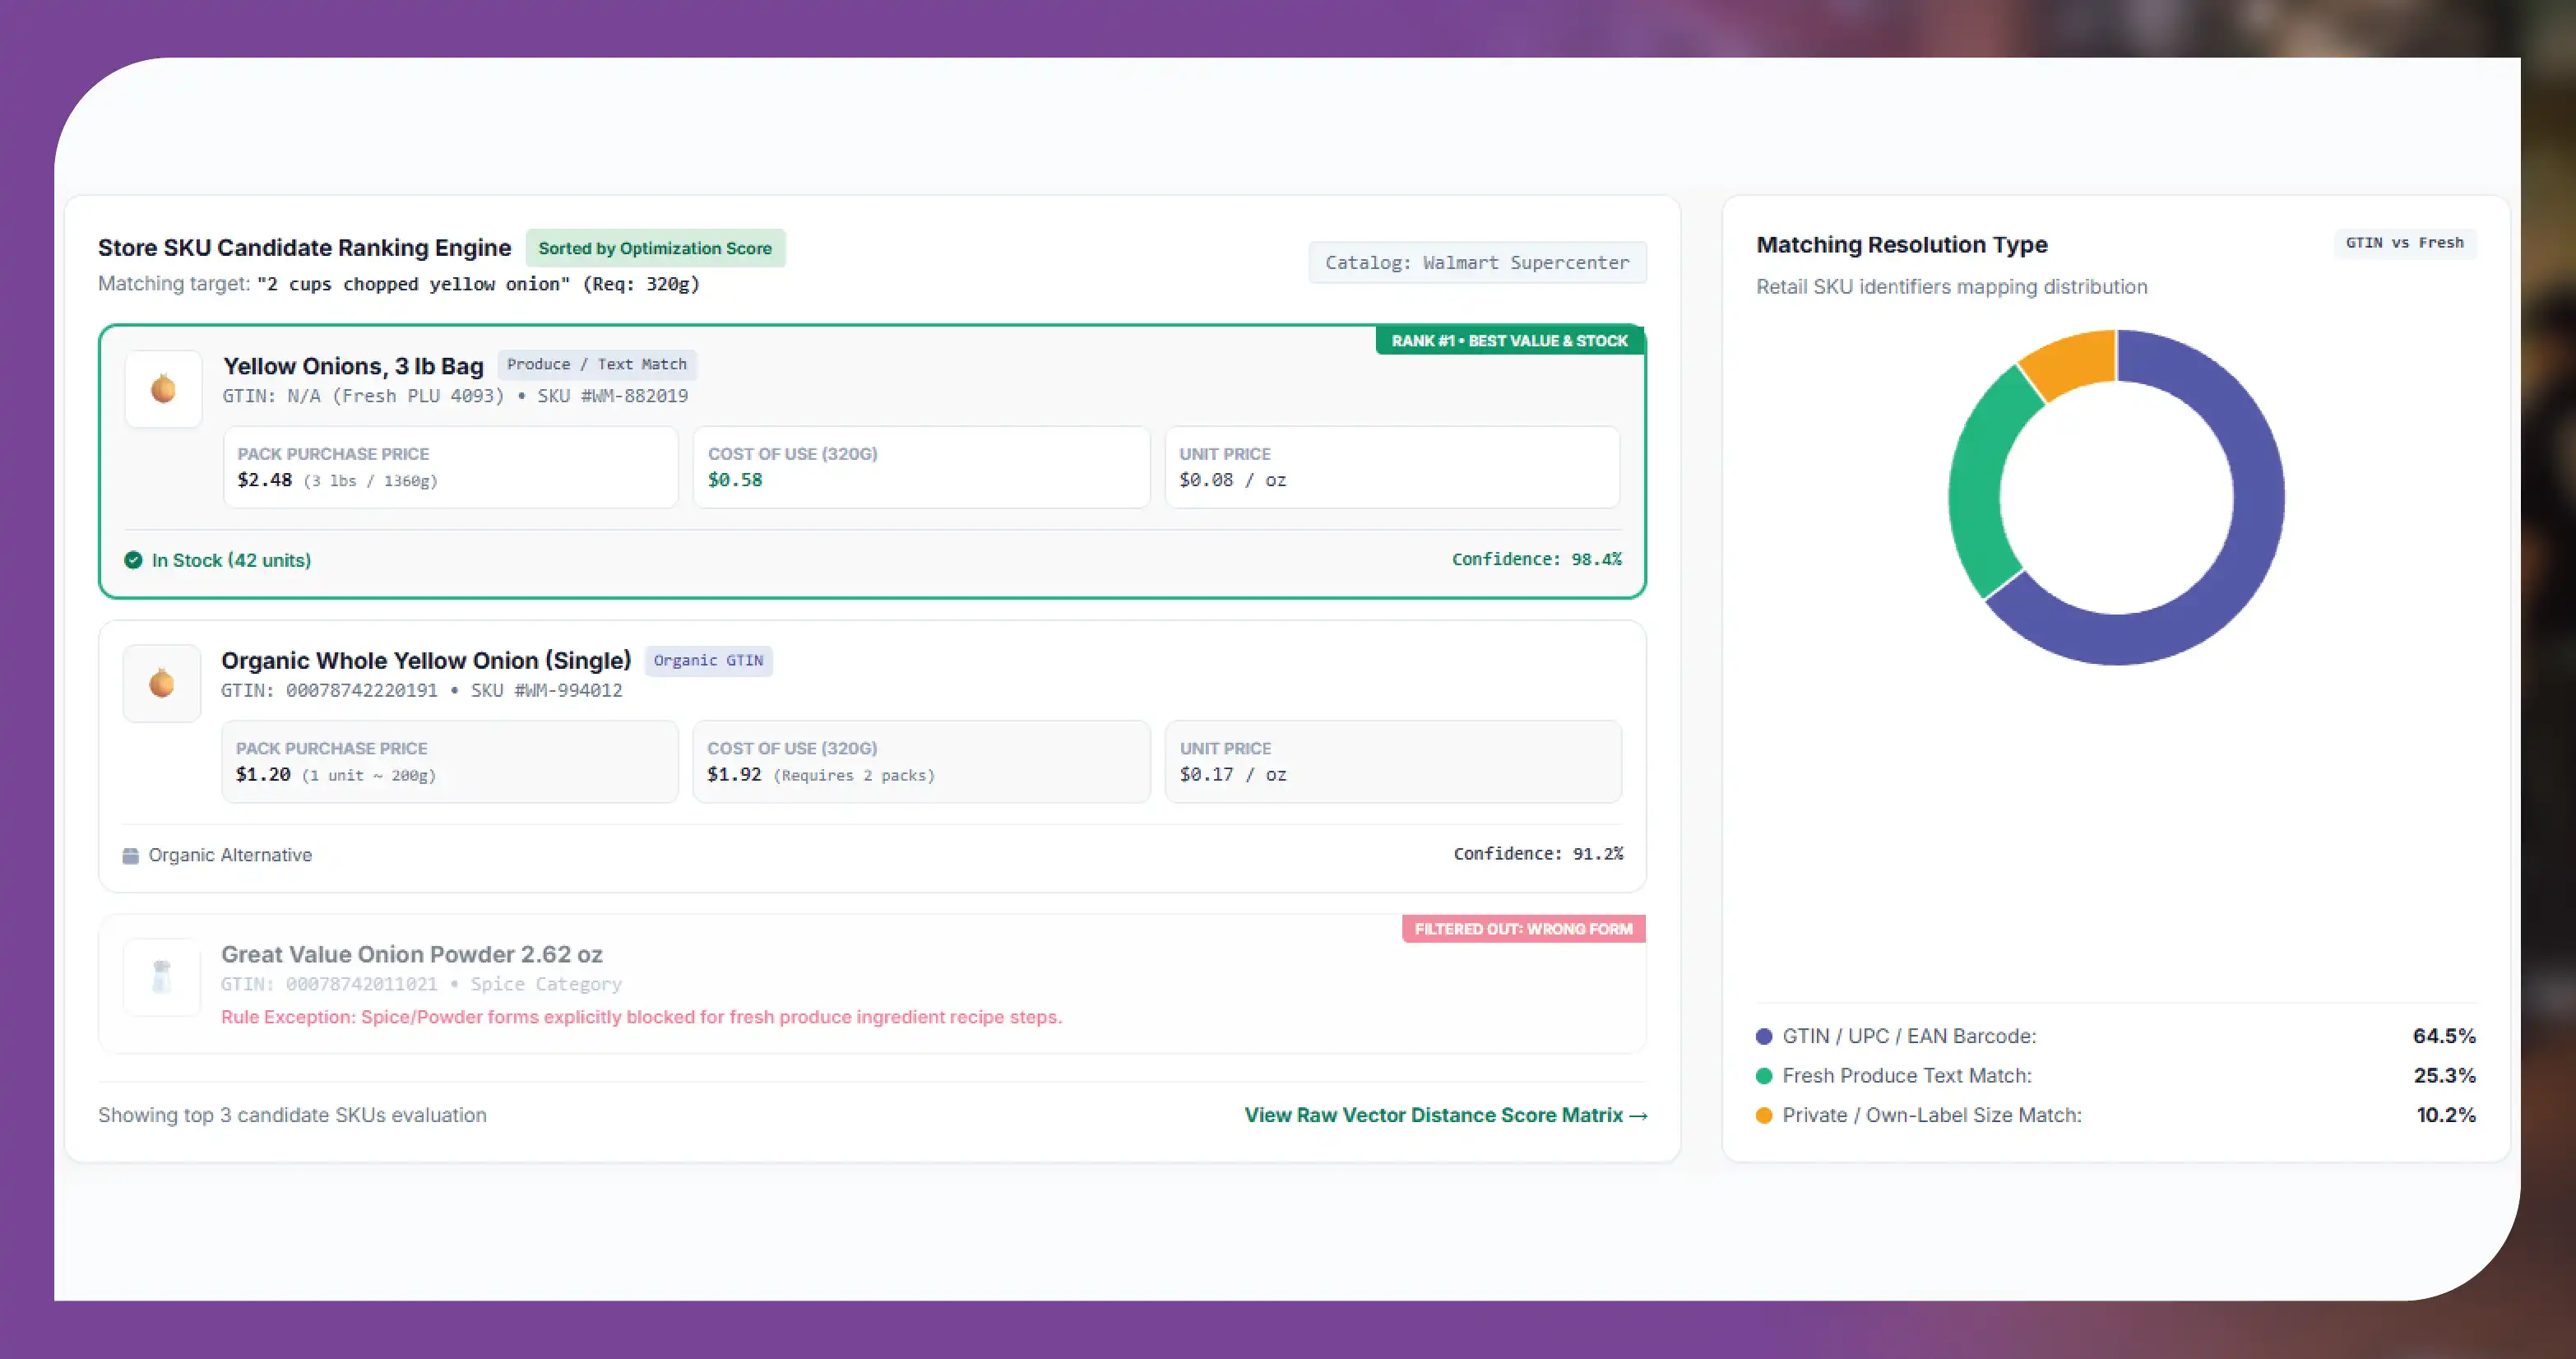Image resolution: width=2576 pixels, height=1359 pixels.
Task: Click the green In Stock checkmark icon
Action: pos(133,560)
